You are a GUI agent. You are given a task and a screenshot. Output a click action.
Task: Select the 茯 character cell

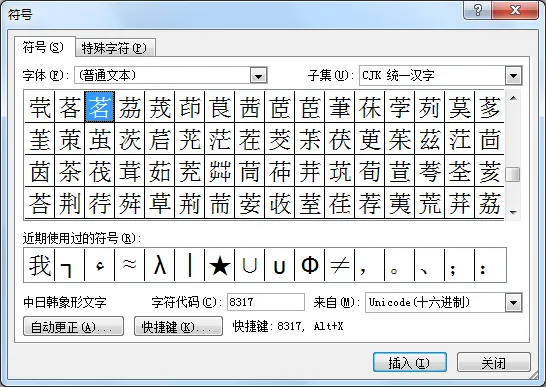tap(340, 139)
